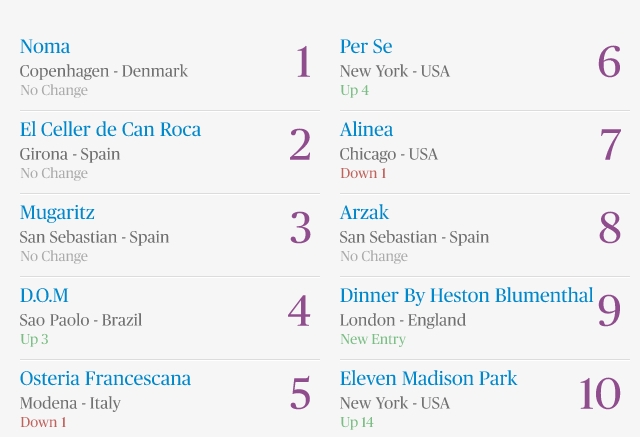Image resolution: width=641 pixels, height=437 pixels.
Task: Open the Per Se restaurant link
Action: click(366, 47)
